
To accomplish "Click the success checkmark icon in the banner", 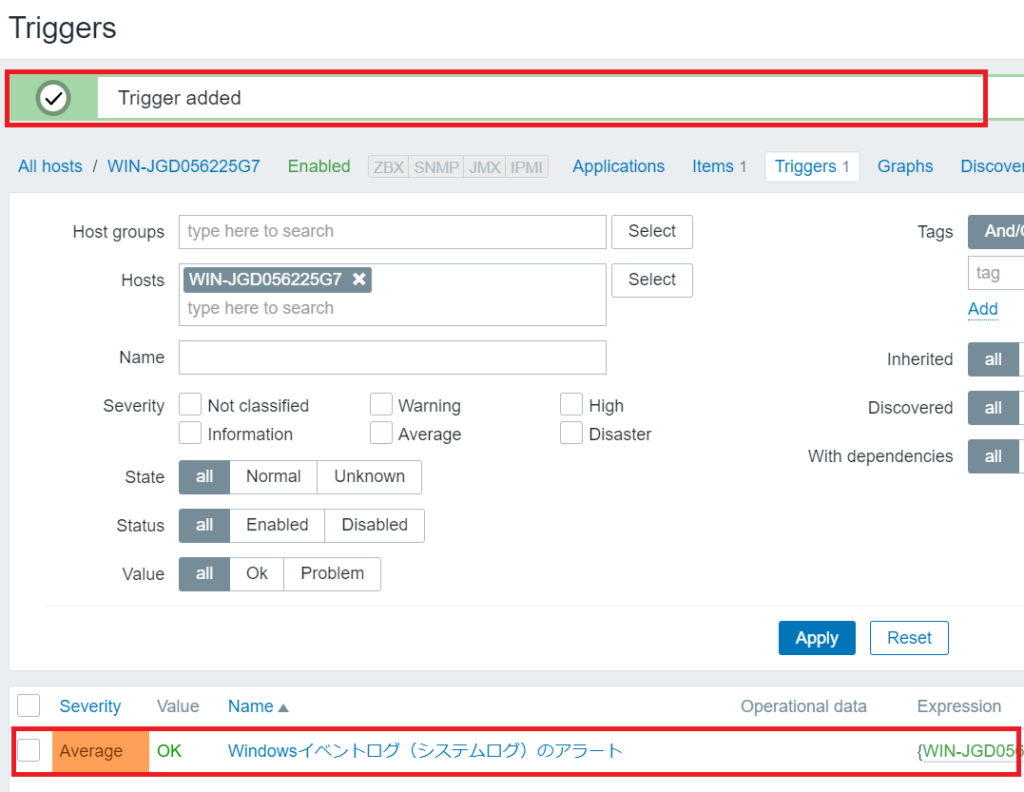I will pyautogui.click(x=53, y=98).
